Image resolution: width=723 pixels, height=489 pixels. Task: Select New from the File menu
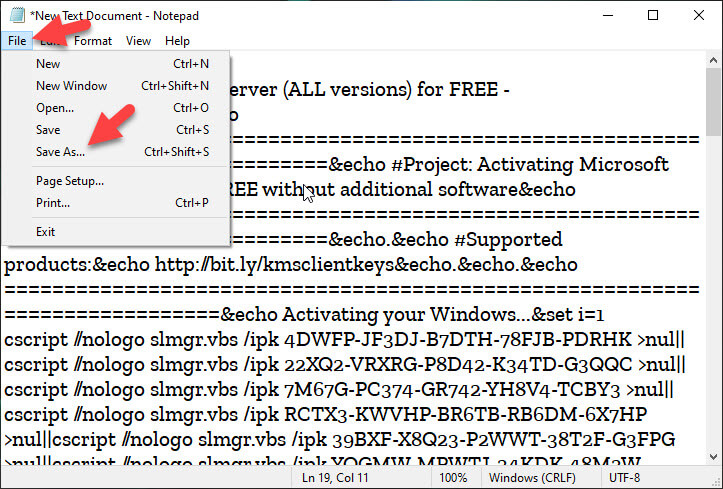click(x=48, y=64)
